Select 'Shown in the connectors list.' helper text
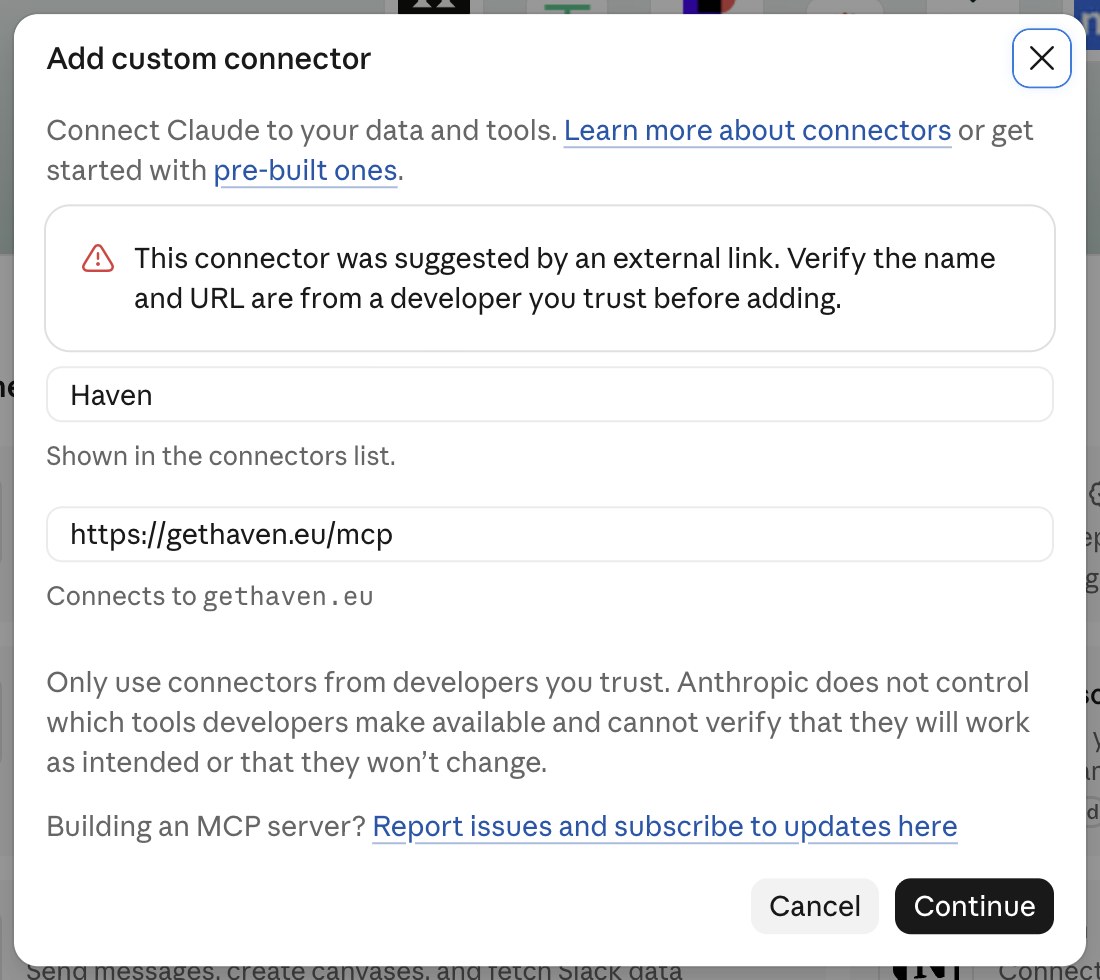This screenshot has width=1100, height=980. [221, 456]
